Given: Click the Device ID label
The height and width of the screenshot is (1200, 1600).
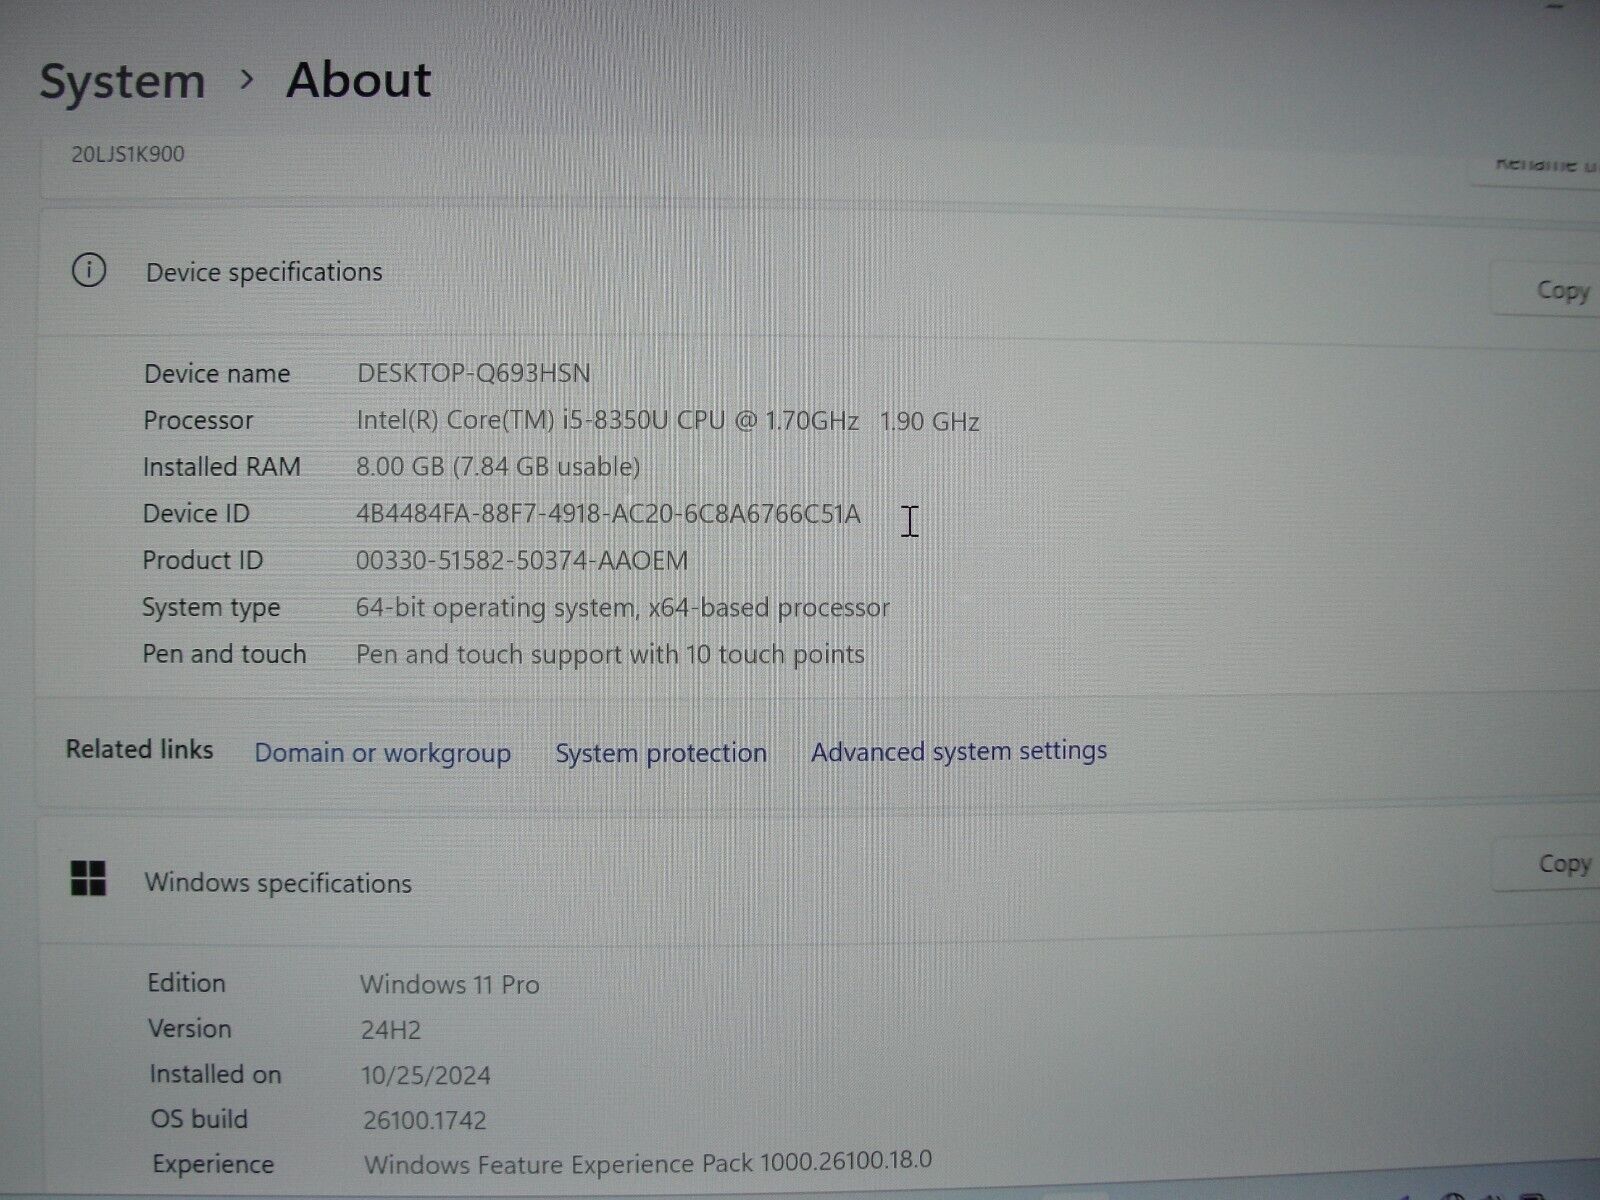Looking at the screenshot, I should coord(196,514).
